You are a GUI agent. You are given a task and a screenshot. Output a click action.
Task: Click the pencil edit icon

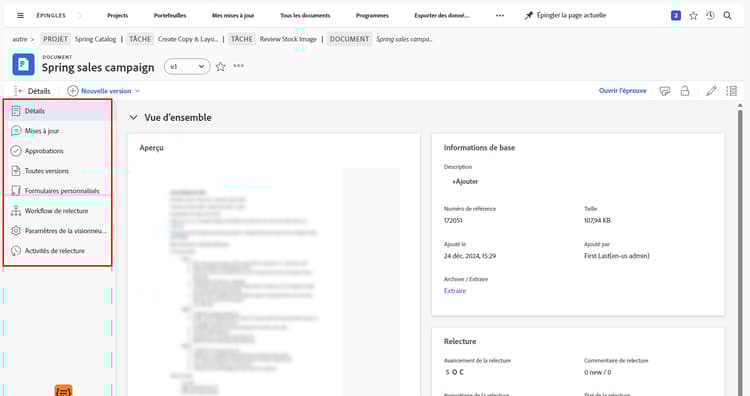coord(711,91)
